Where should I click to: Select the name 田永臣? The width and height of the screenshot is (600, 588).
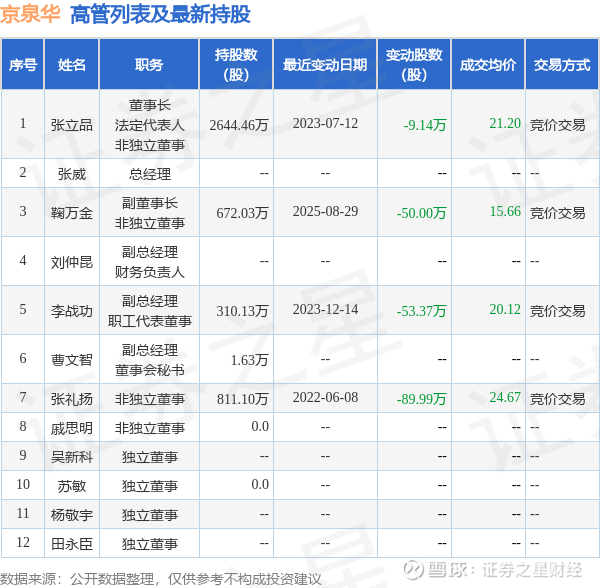(72, 544)
